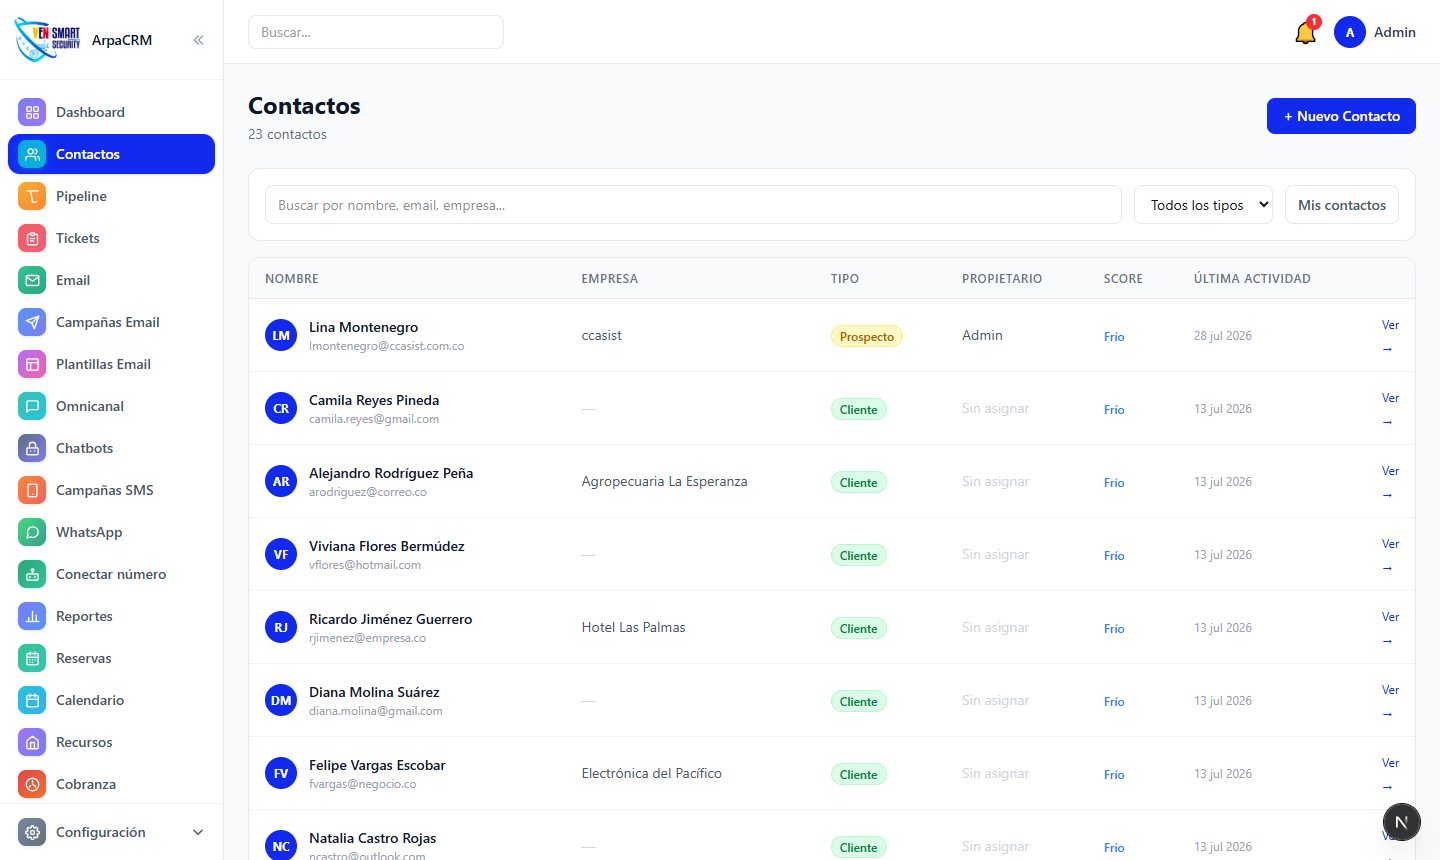Viewport: 1440px width, 860px height.
Task: Click the 23 contactos count text
Action: coord(287,134)
